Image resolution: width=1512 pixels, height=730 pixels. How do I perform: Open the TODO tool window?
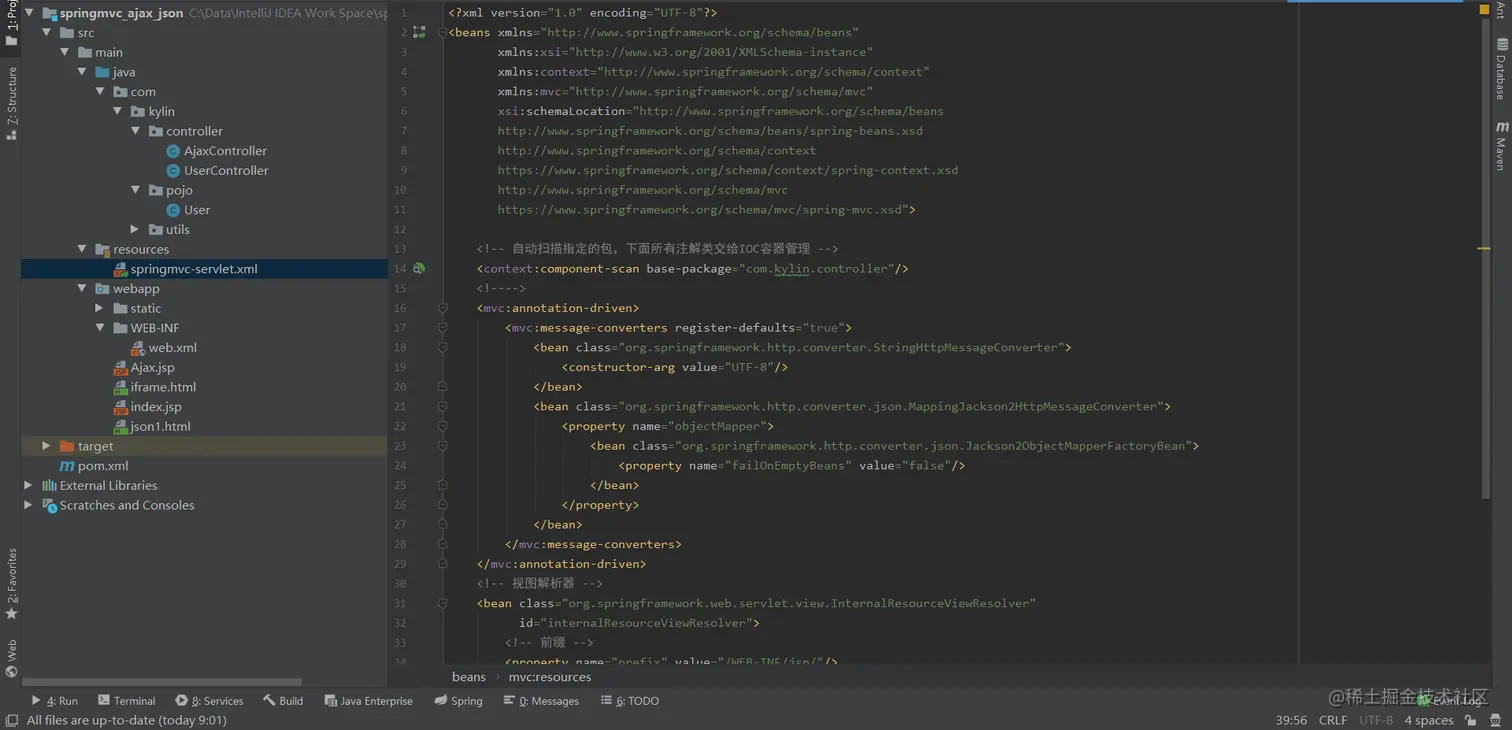click(x=630, y=701)
